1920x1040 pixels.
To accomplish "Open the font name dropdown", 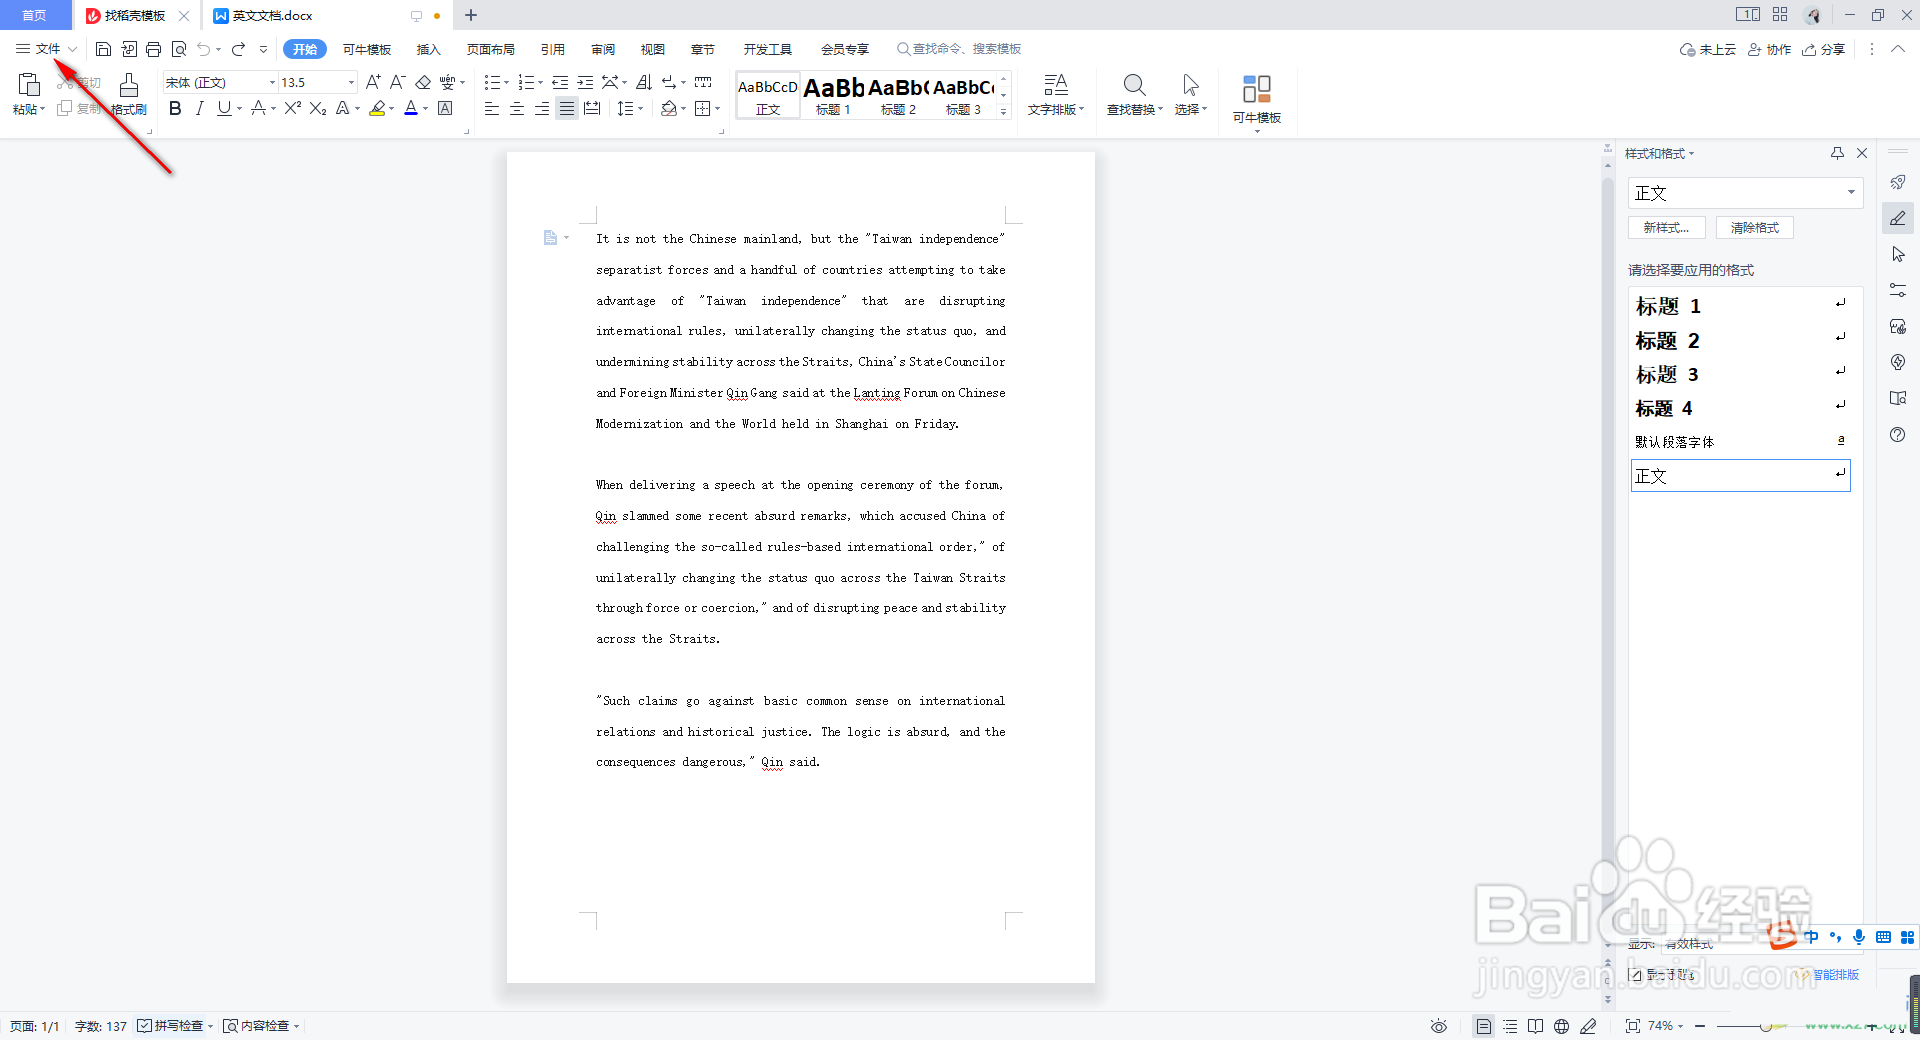I will coord(272,82).
